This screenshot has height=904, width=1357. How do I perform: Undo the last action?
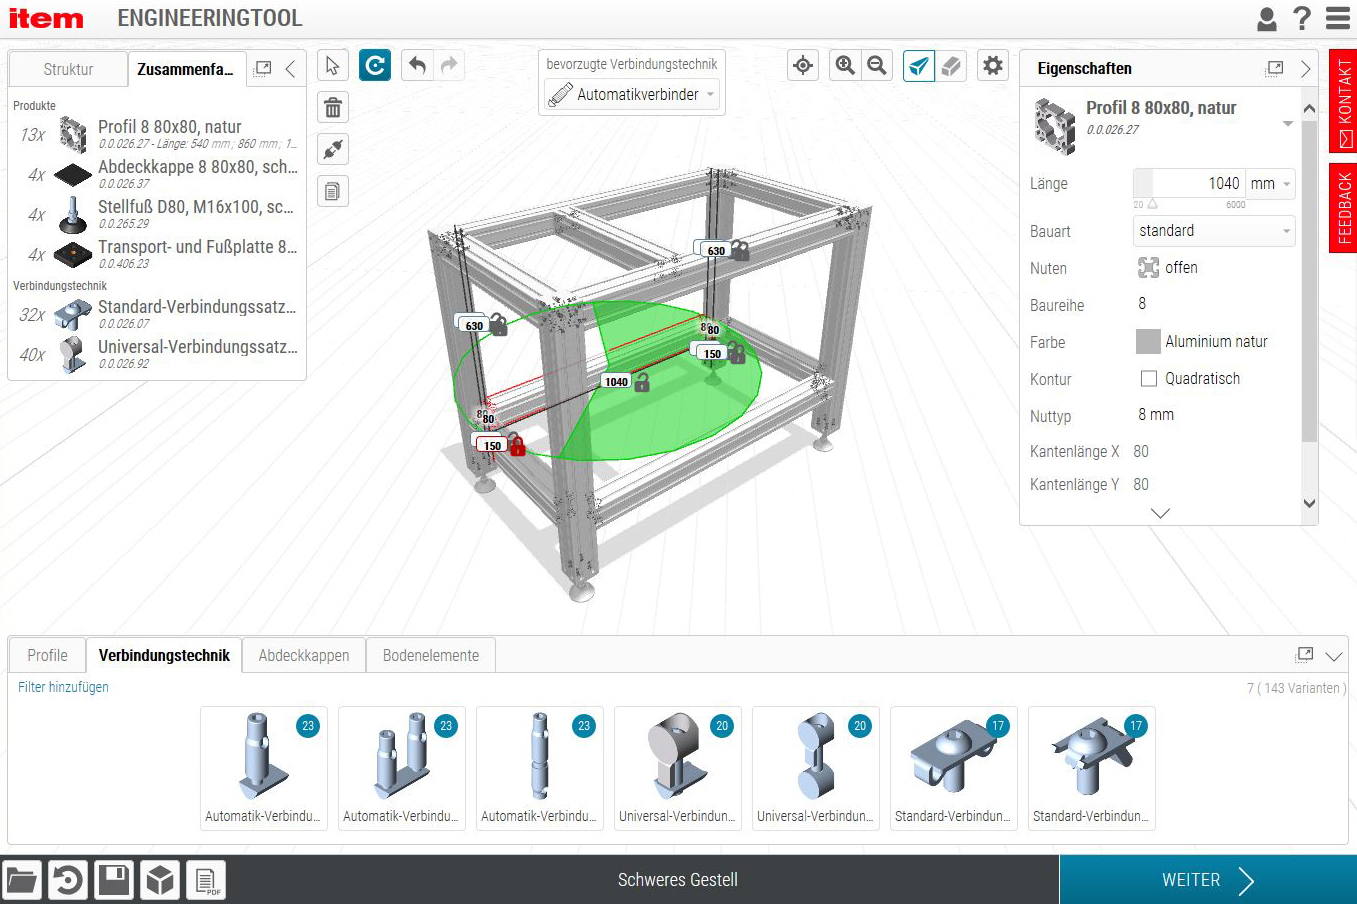pos(417,65)
